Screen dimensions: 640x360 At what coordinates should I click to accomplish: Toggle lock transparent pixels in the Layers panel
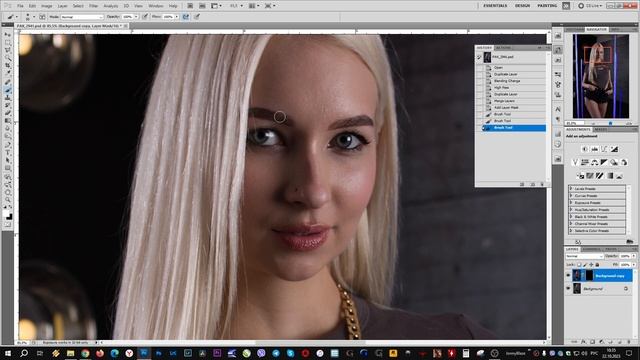[x=579, y=265]
